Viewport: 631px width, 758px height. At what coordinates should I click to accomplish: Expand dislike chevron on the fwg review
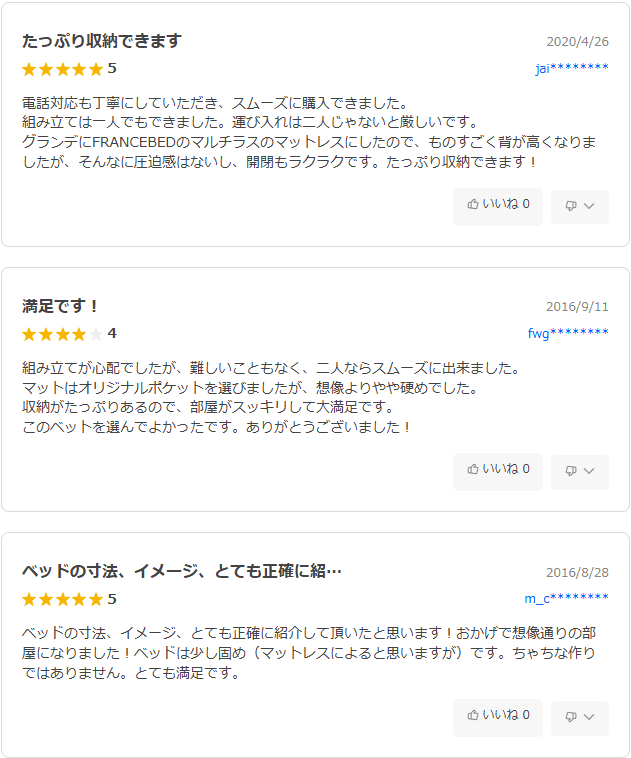tap(589, 471)
